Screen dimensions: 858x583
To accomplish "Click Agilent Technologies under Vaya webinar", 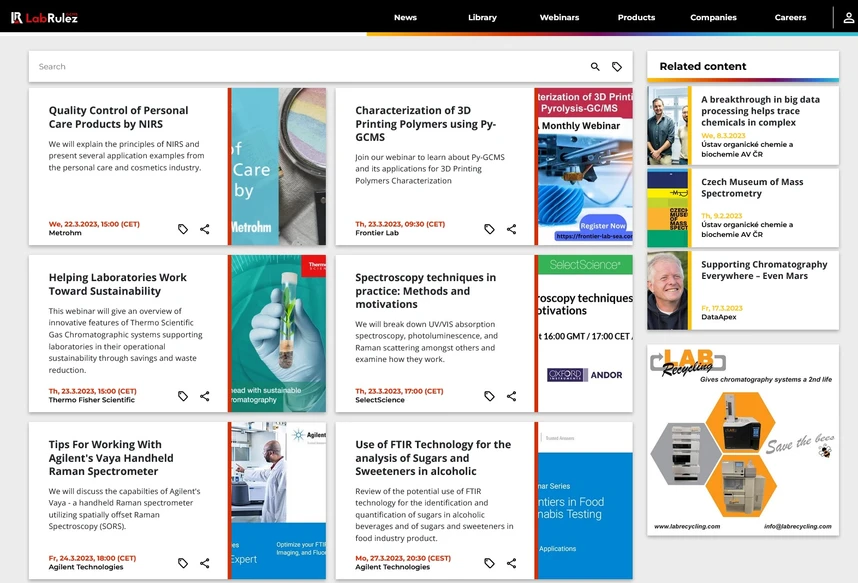I will click(x=86, y=567).
